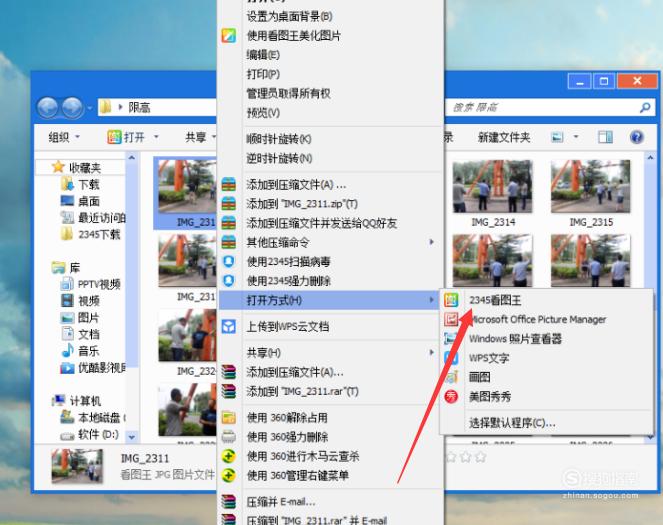Click the change view icon in the toolbar

point(557,137)
